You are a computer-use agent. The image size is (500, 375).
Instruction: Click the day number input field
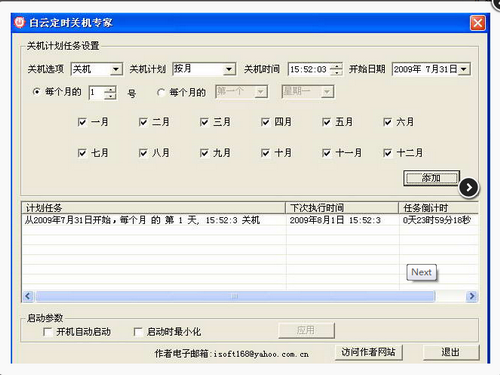pyautogui.click(x=96, y=93)
